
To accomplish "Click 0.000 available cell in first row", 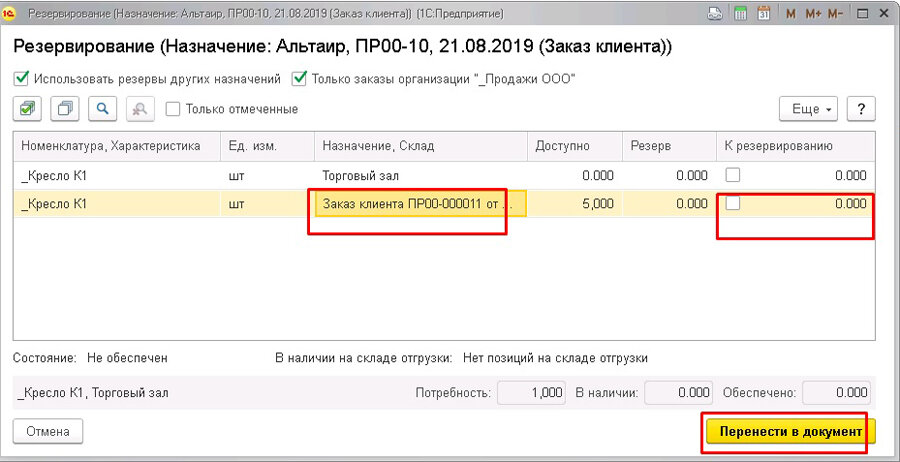I will pos(575,175).
